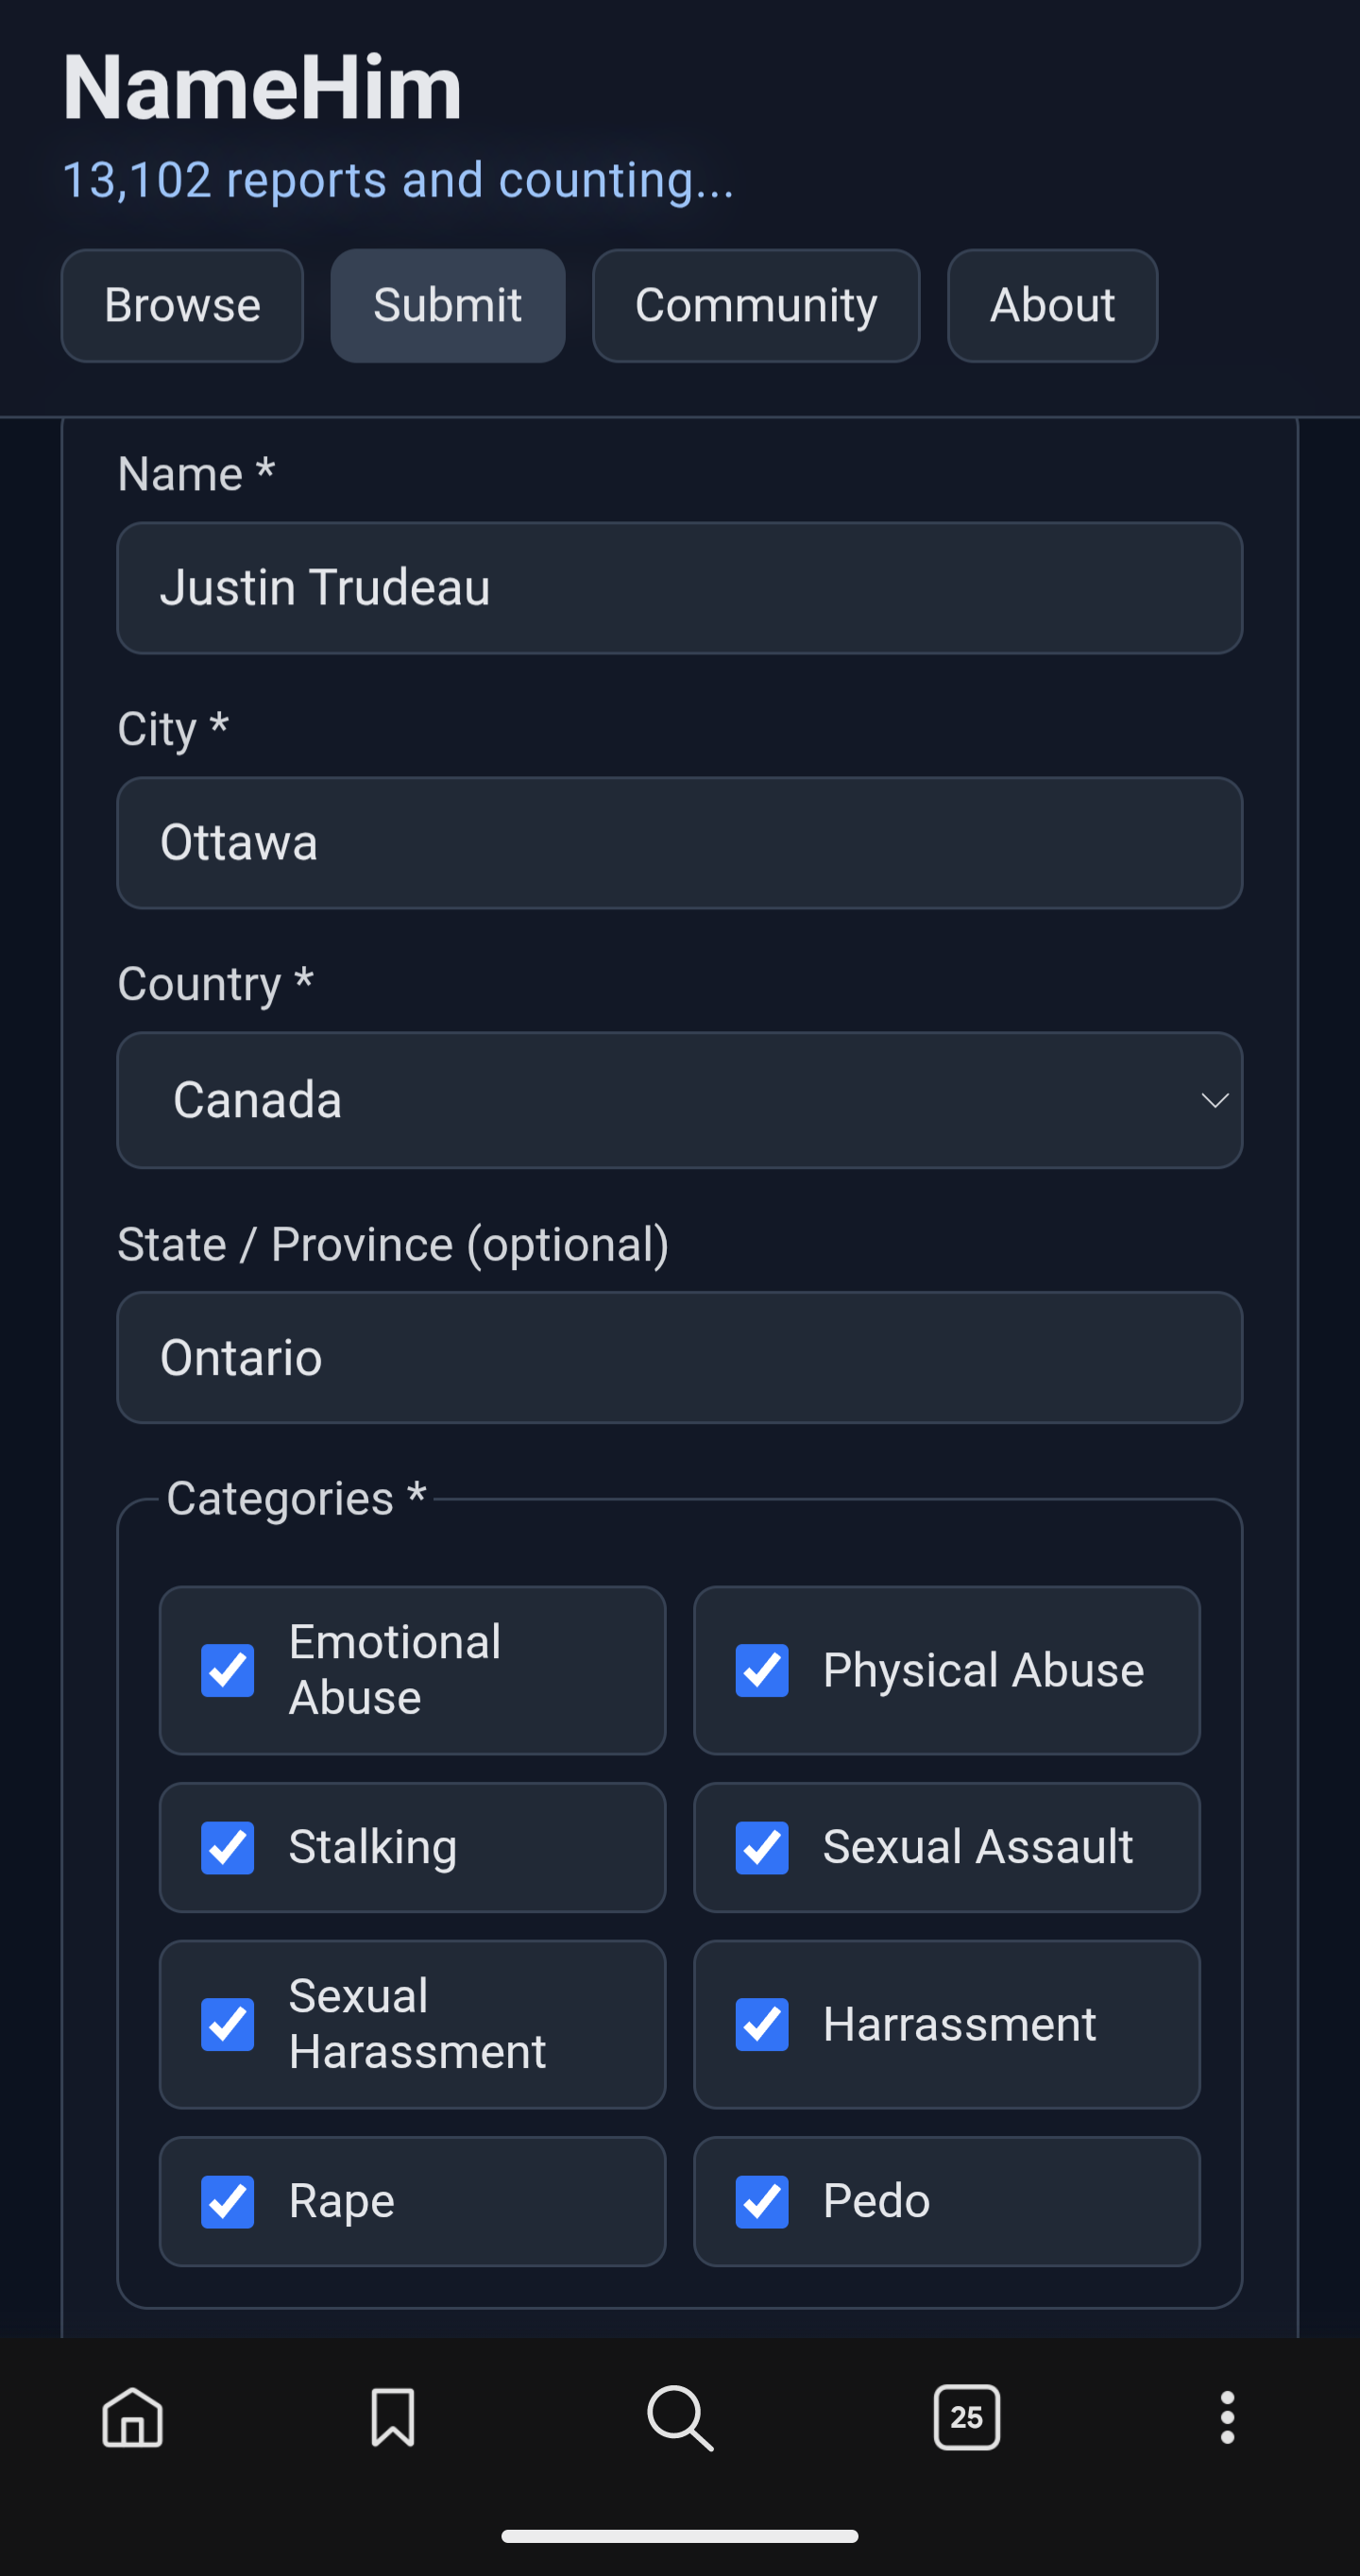Open the tab switcher showing 25
1360x2576 pixels.
click(x=966, y=2418)
